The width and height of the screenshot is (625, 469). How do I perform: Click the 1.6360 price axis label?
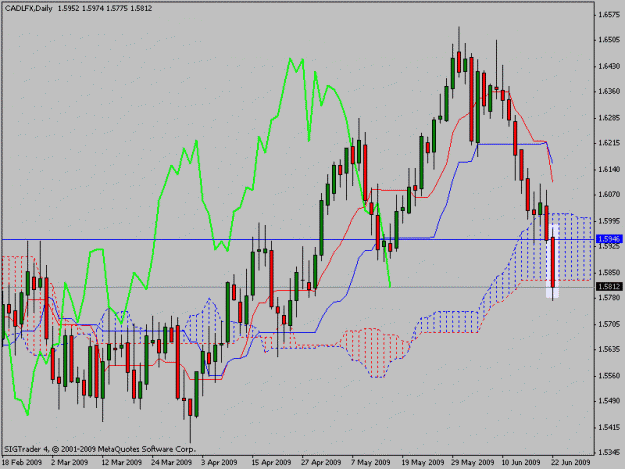click(609, 91)
